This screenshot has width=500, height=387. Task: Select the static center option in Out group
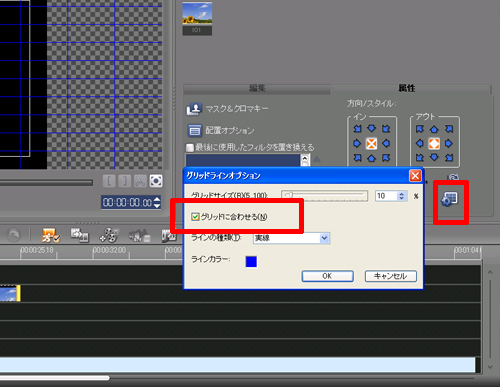coord(434,143)
